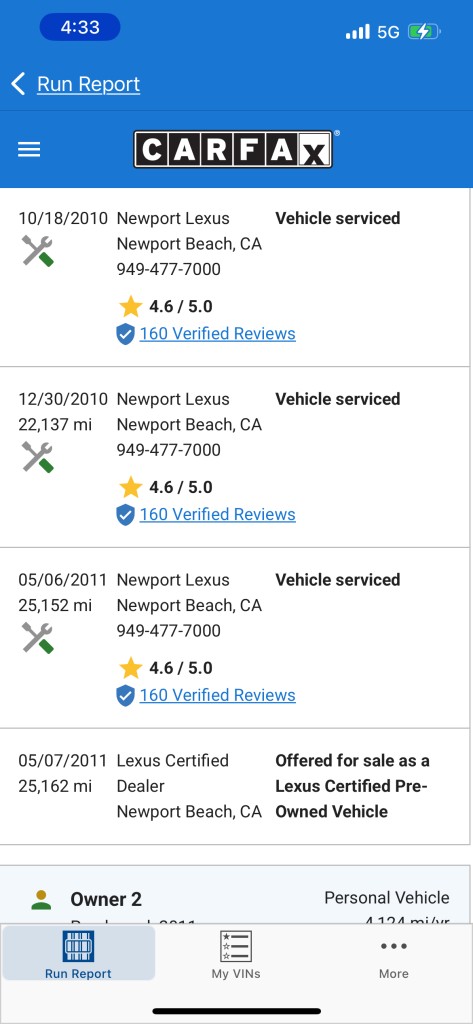Open 160 Verified Reviews for 12/30/2010 entry
This screenshot has height=1024, width=473.
[218, 515]
